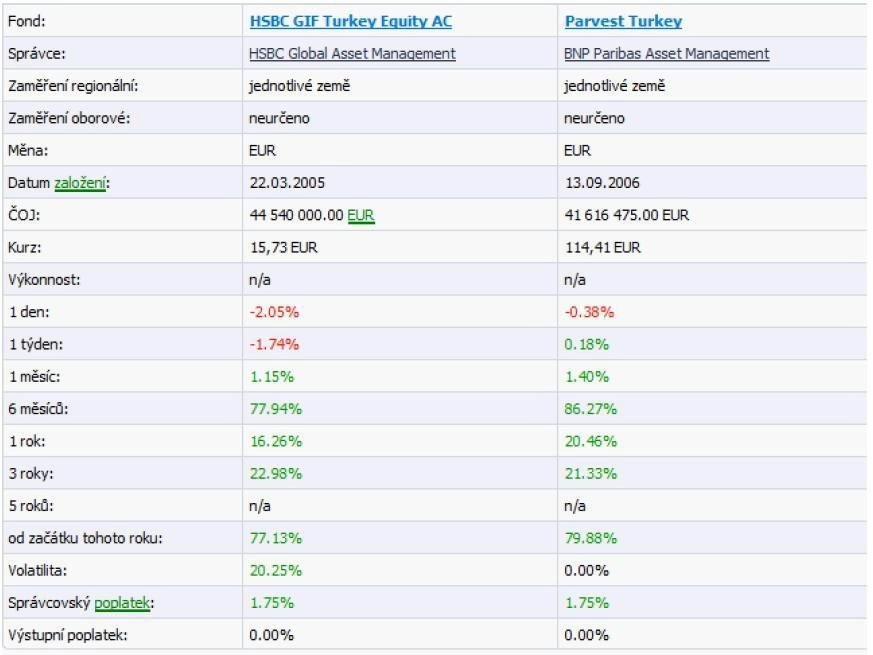The image size is (873, 655).
Task: Click the HSBC Kurz value 15,73 EUR
Action: (283, 247)
